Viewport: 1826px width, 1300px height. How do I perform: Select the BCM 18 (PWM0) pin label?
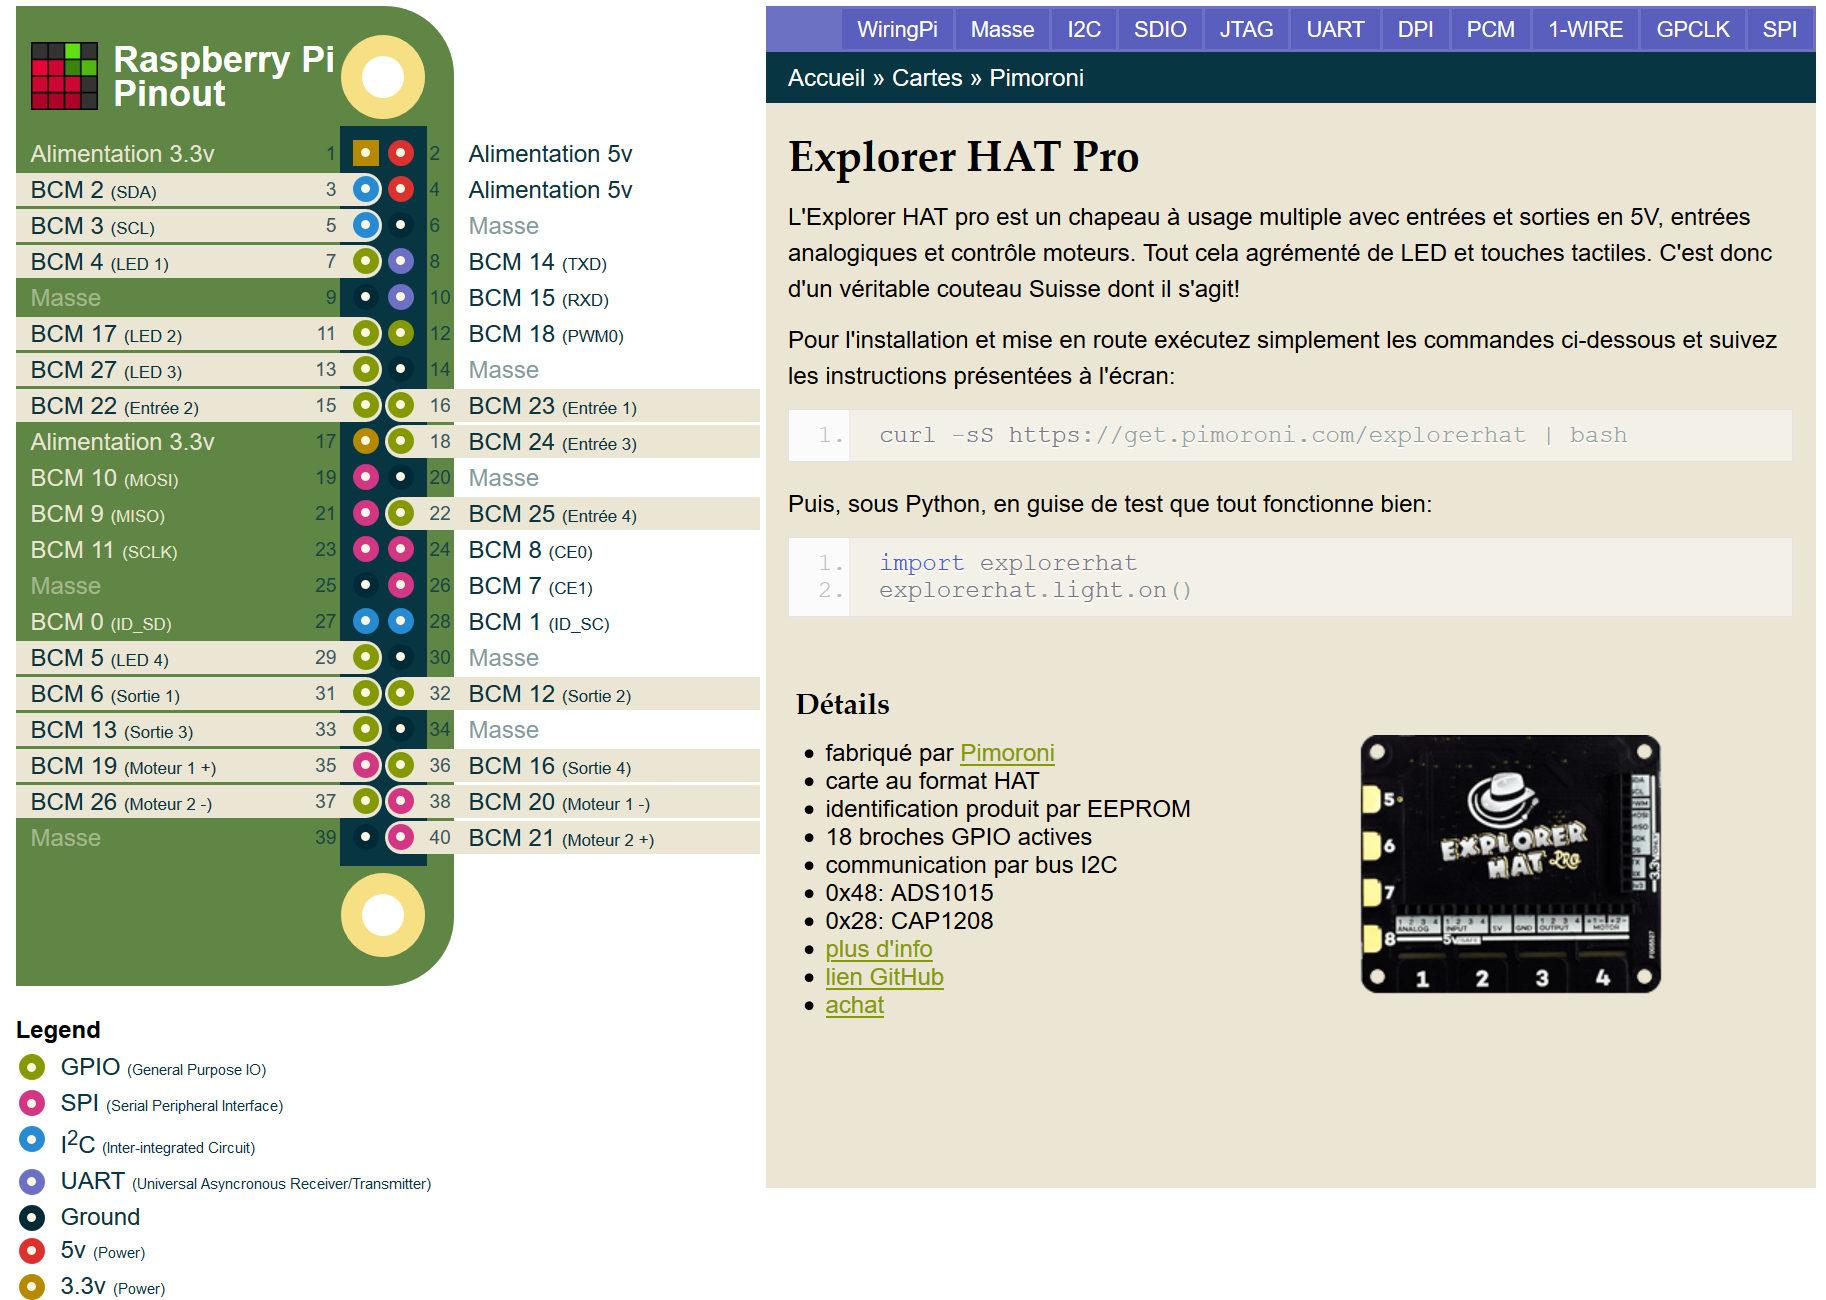(x=546, y=334)
